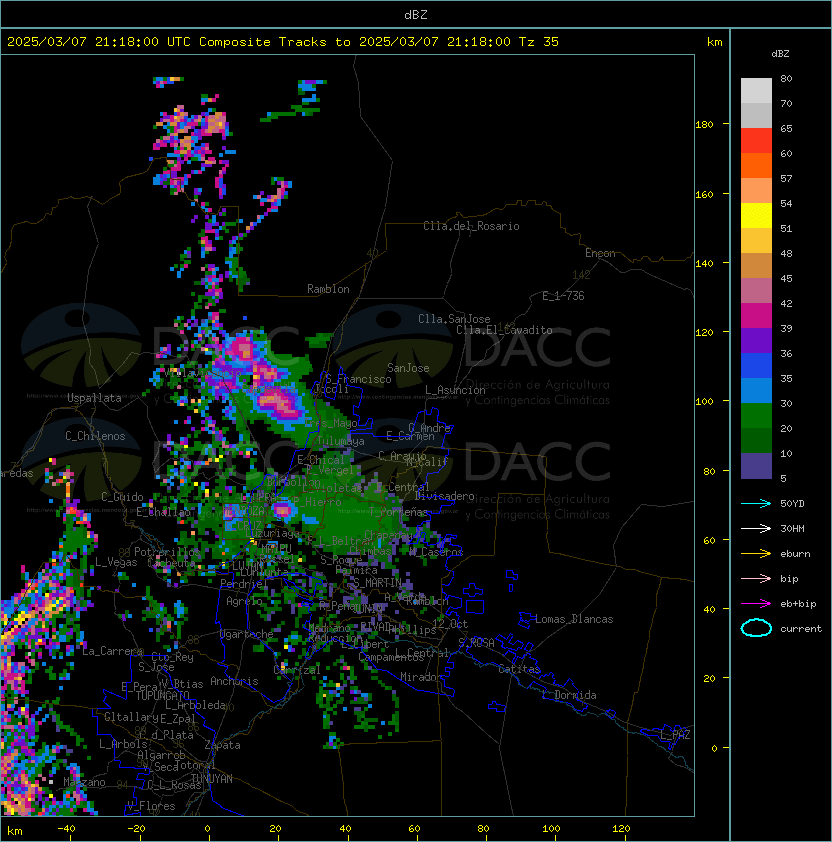The width and height of the screenshot is (832, 842).
Task: Click the Manzano map label
Action: (84, 782)
